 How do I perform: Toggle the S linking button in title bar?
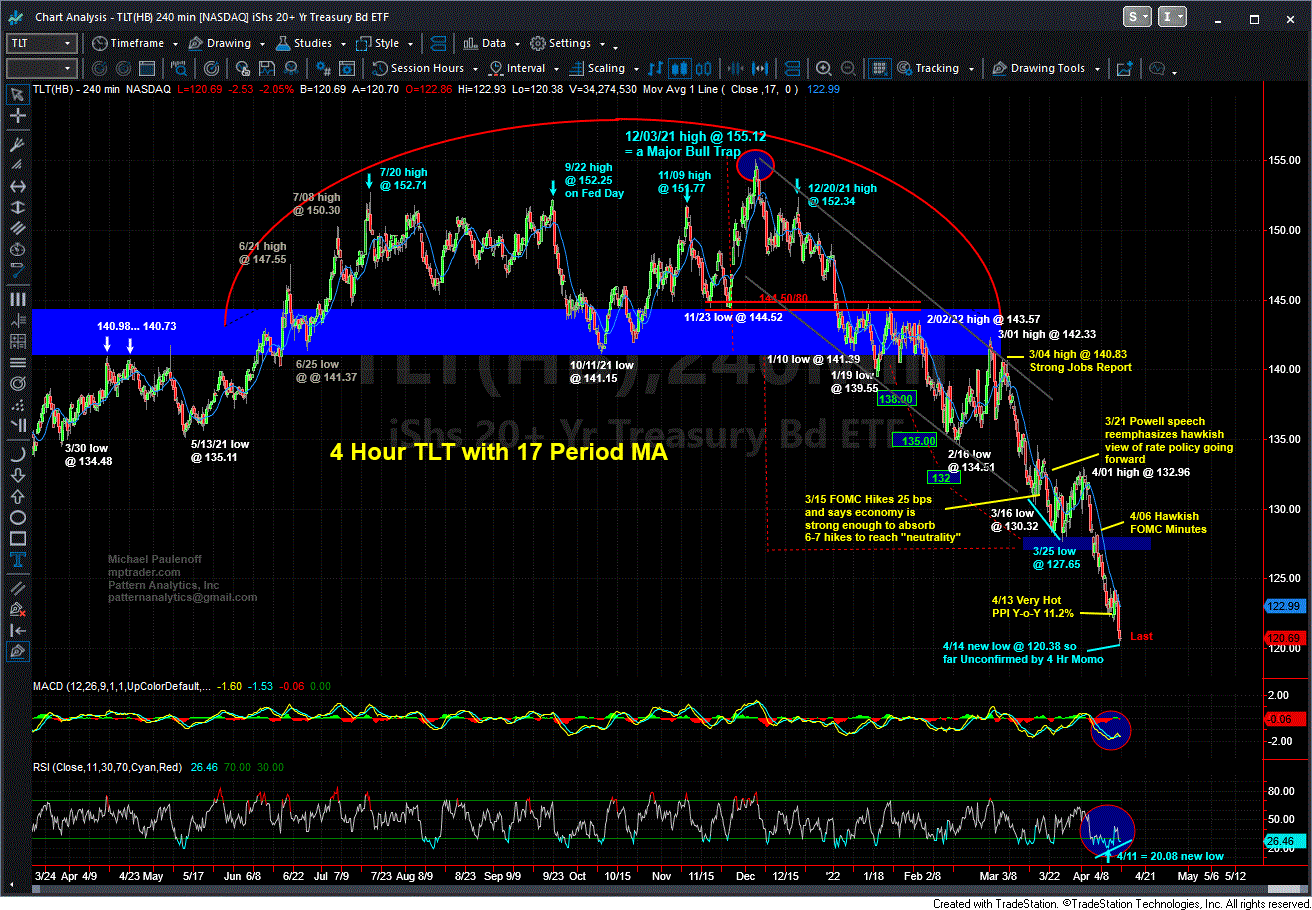pos(1137,16)
